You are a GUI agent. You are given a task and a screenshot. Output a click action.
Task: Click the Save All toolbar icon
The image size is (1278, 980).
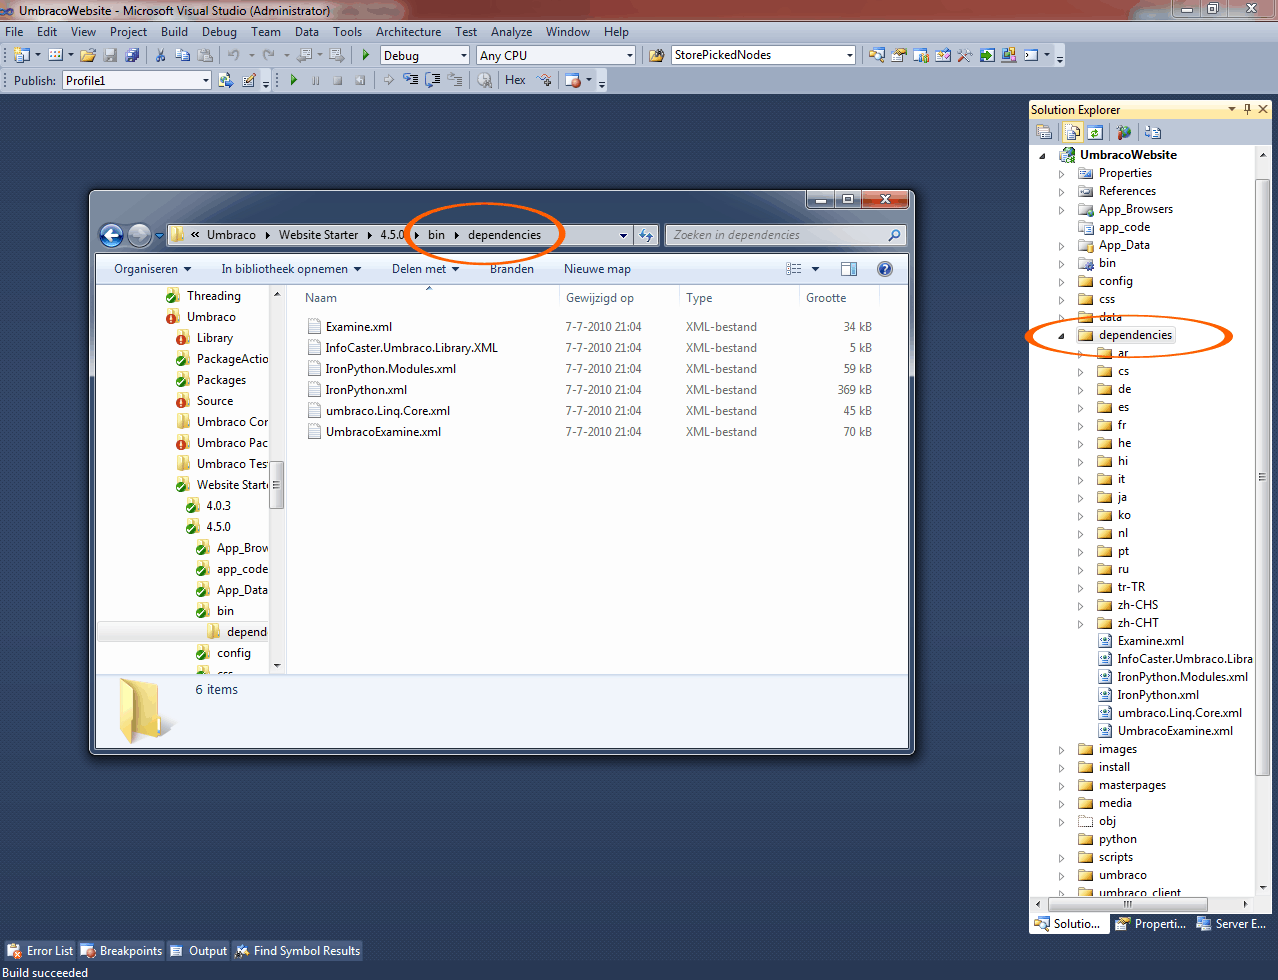pos(132,55)
